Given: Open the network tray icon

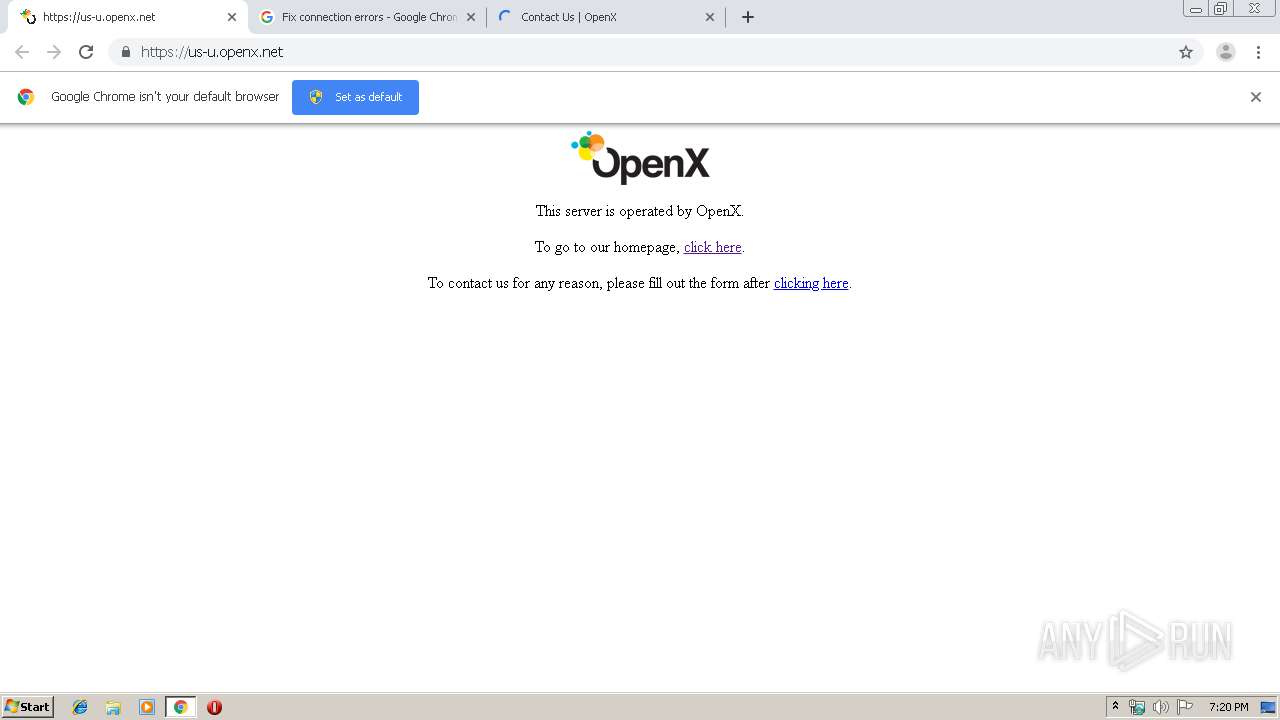Looking at the screenshot, I should pos(1137,707).
